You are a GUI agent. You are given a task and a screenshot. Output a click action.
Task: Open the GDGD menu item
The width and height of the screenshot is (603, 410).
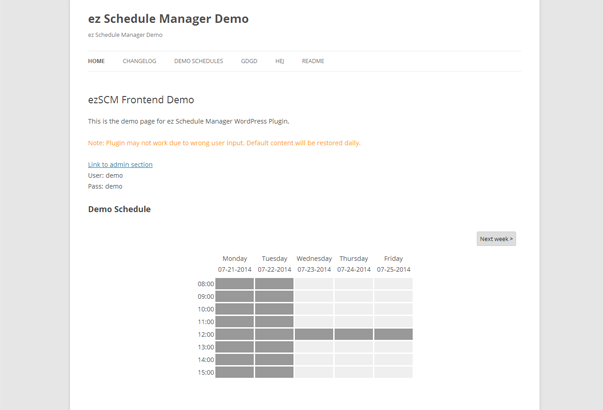[249, 61]
